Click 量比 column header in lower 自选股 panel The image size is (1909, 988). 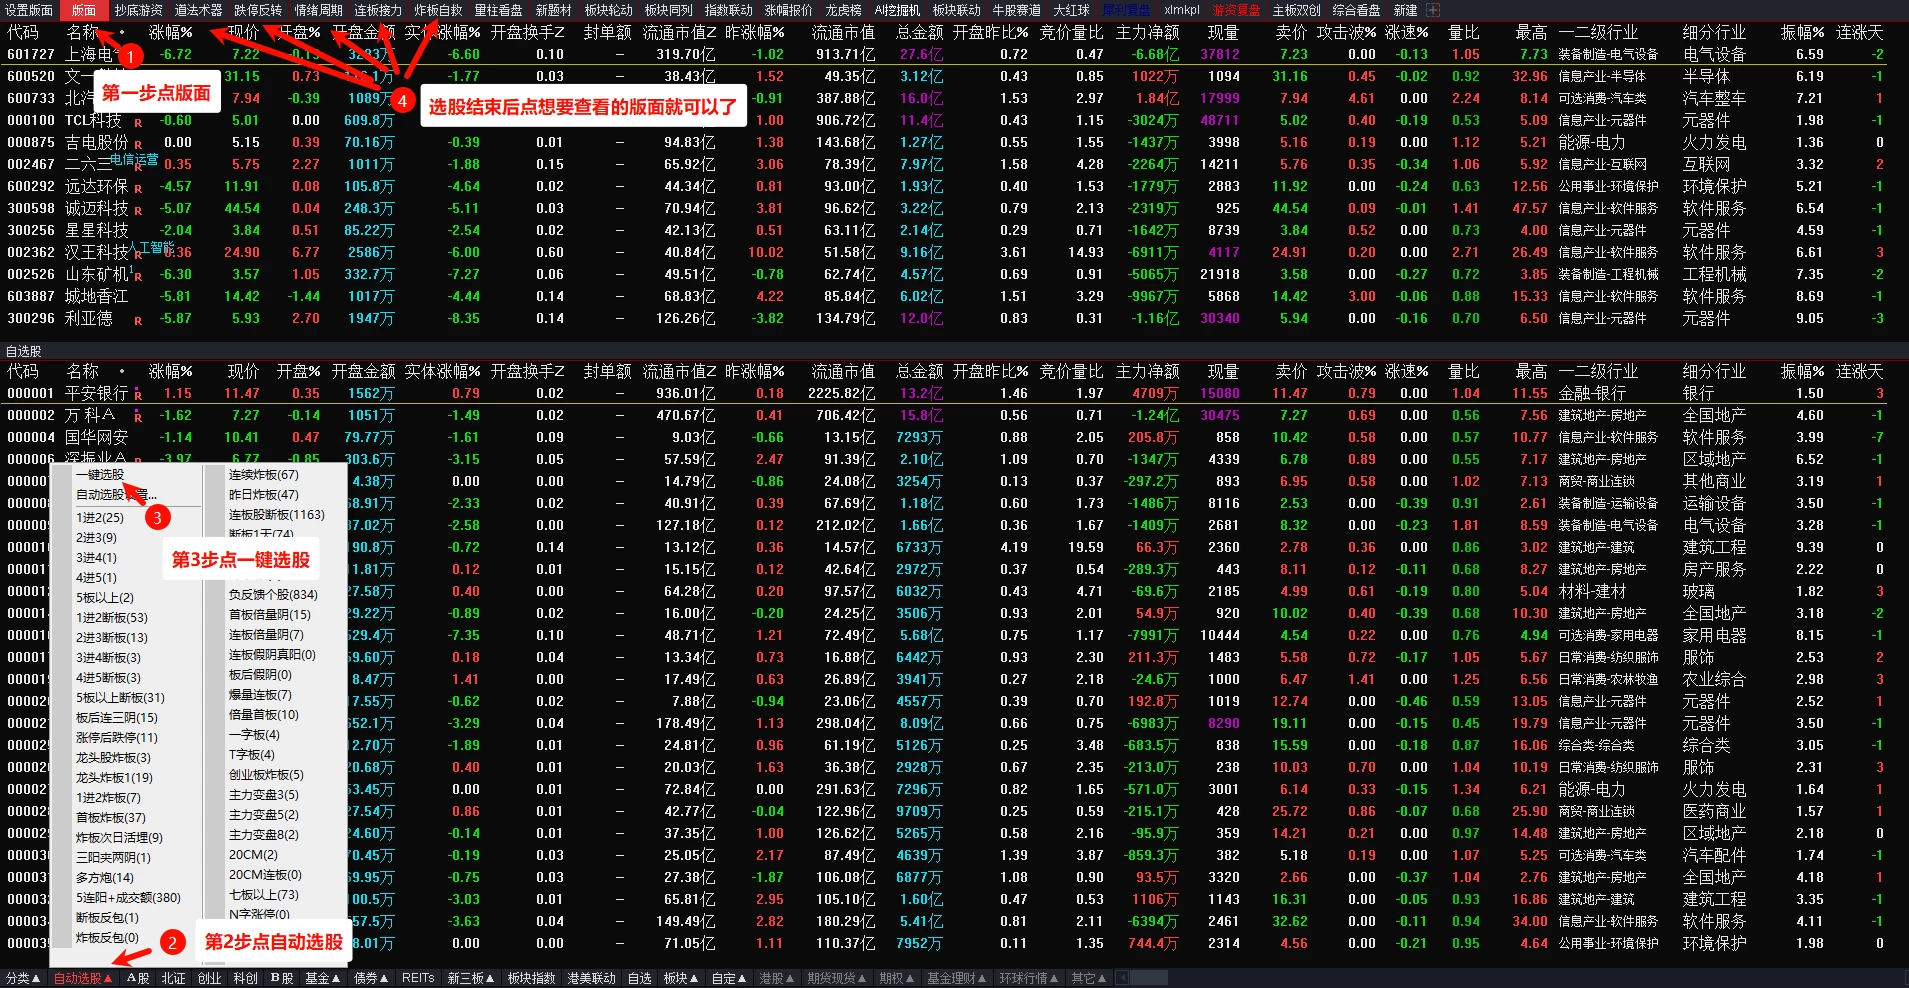coord(1464,371)
